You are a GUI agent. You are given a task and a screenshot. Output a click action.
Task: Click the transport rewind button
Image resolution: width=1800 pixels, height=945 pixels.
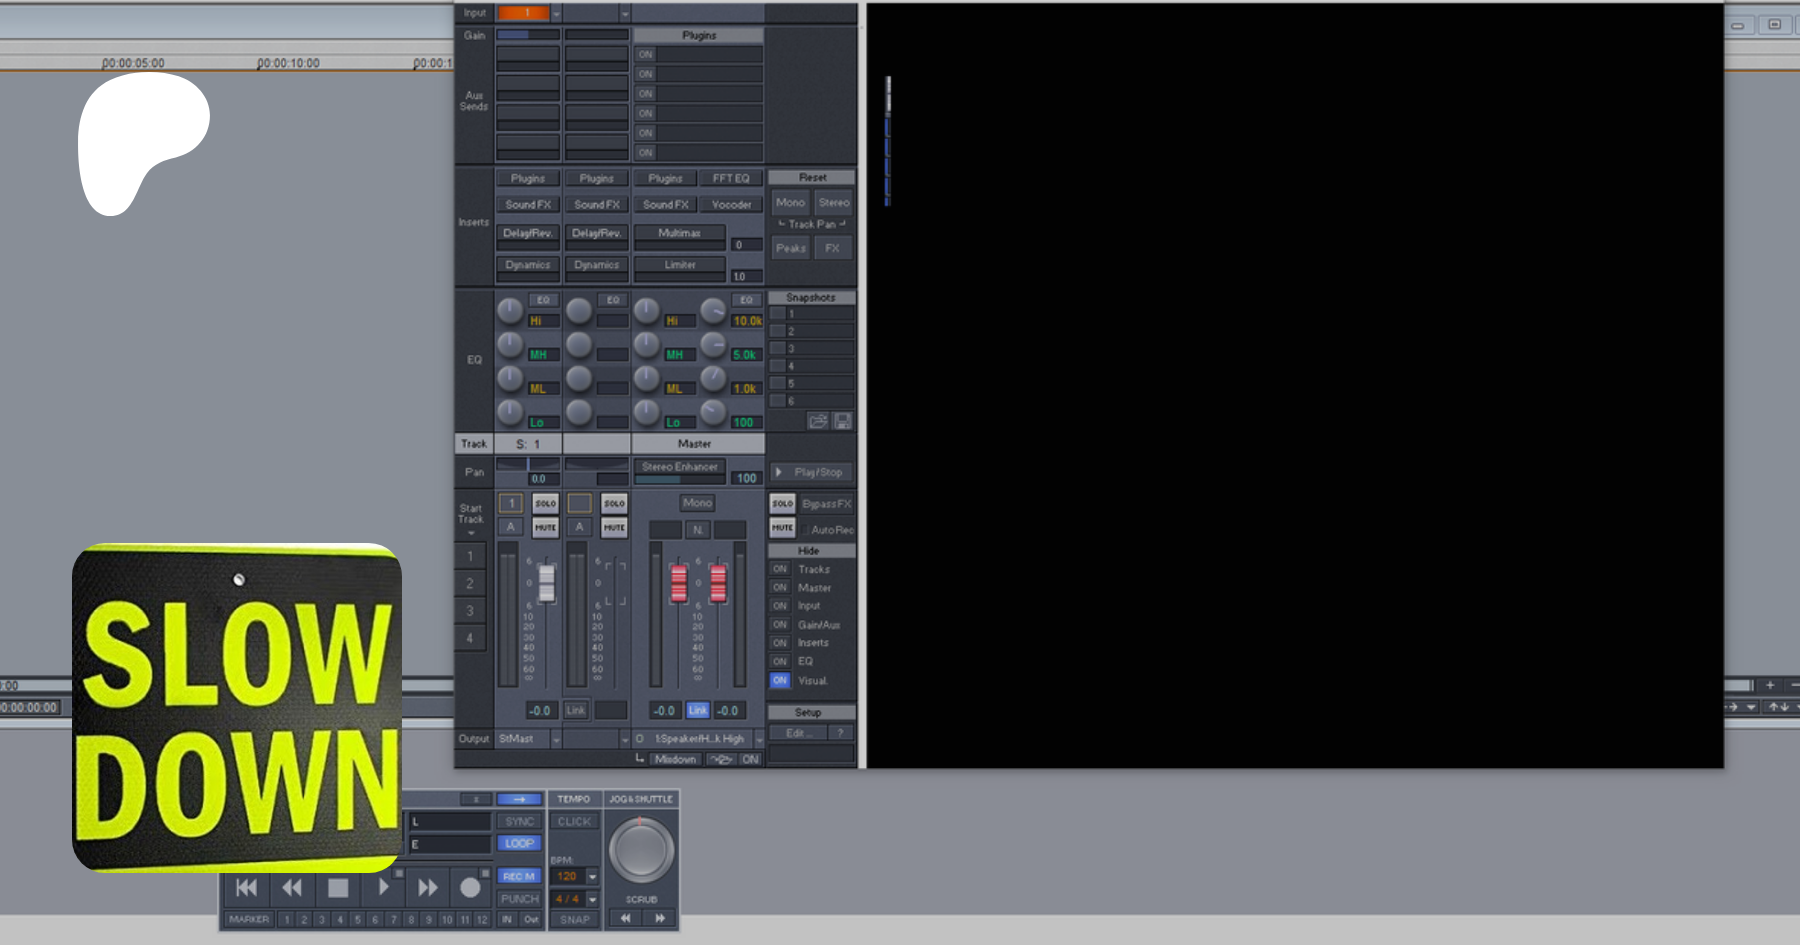(x=292, y=887)
